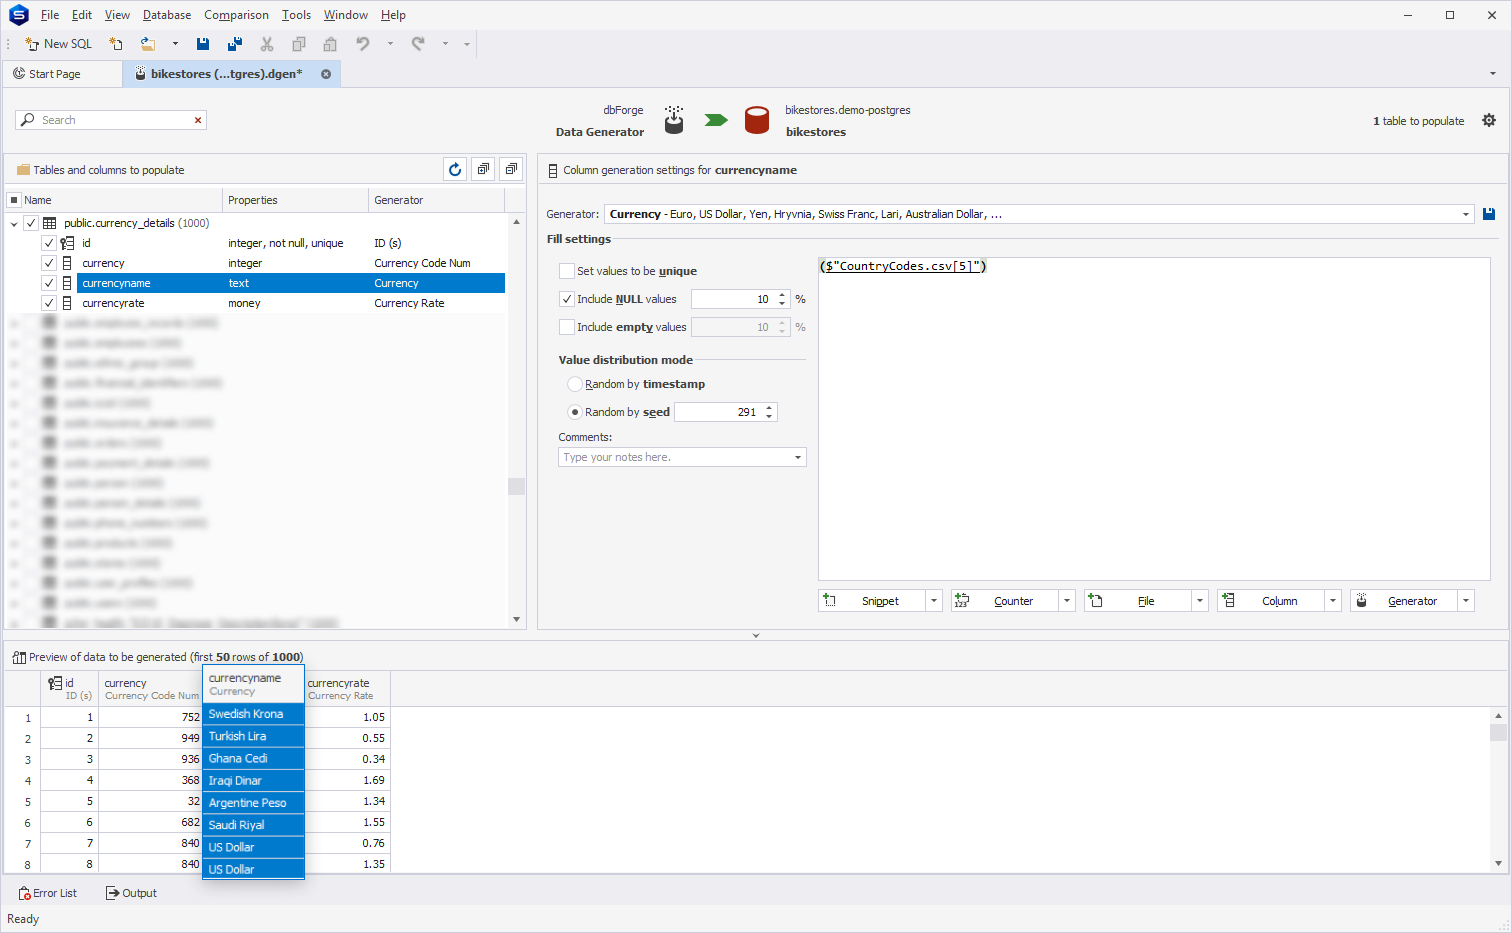Screen dimensions: 1512x933
Task: Click the new document icon beside New SQL
Action: [x=116, y=44]
